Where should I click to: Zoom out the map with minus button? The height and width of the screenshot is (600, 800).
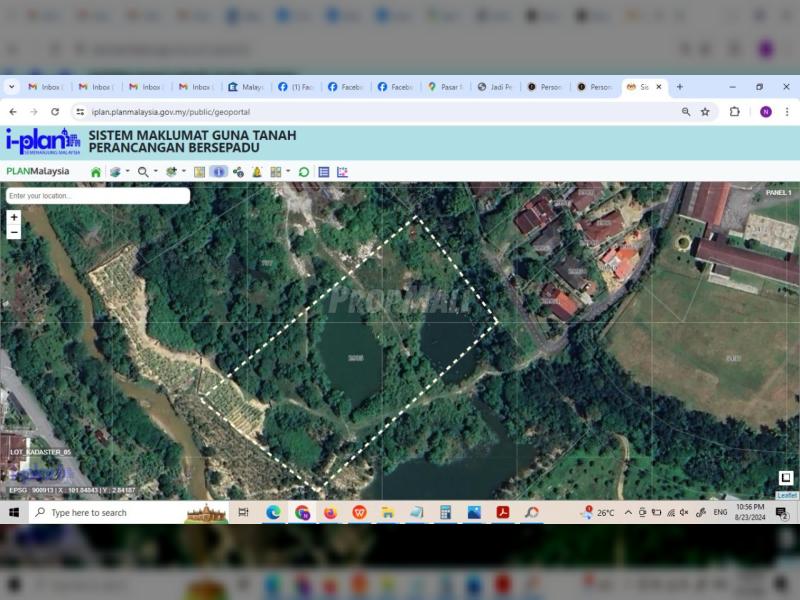click(x=14, y=232)
